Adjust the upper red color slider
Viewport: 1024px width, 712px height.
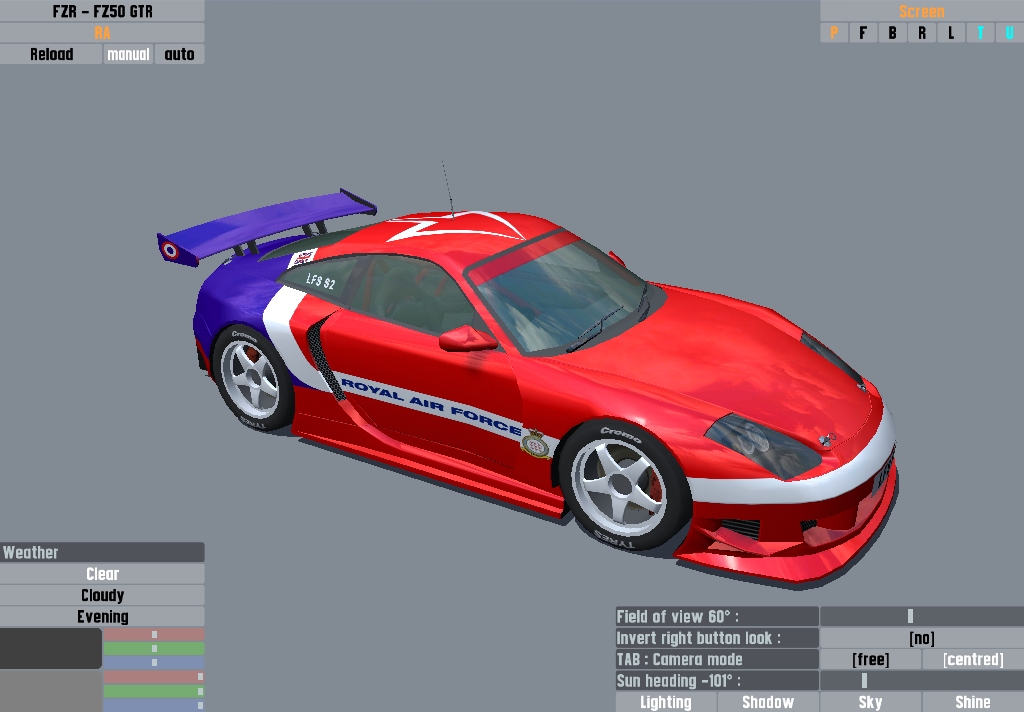[x=154, y=634]
